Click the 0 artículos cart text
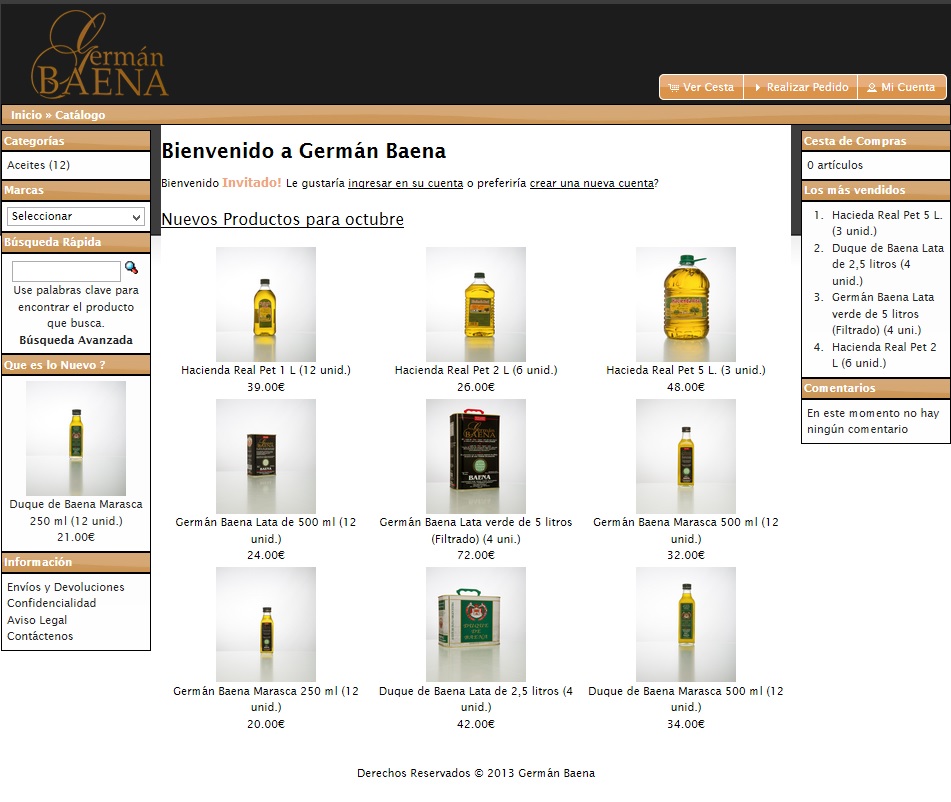This screenshot has height=802, width=951. [x=835, y=165]
